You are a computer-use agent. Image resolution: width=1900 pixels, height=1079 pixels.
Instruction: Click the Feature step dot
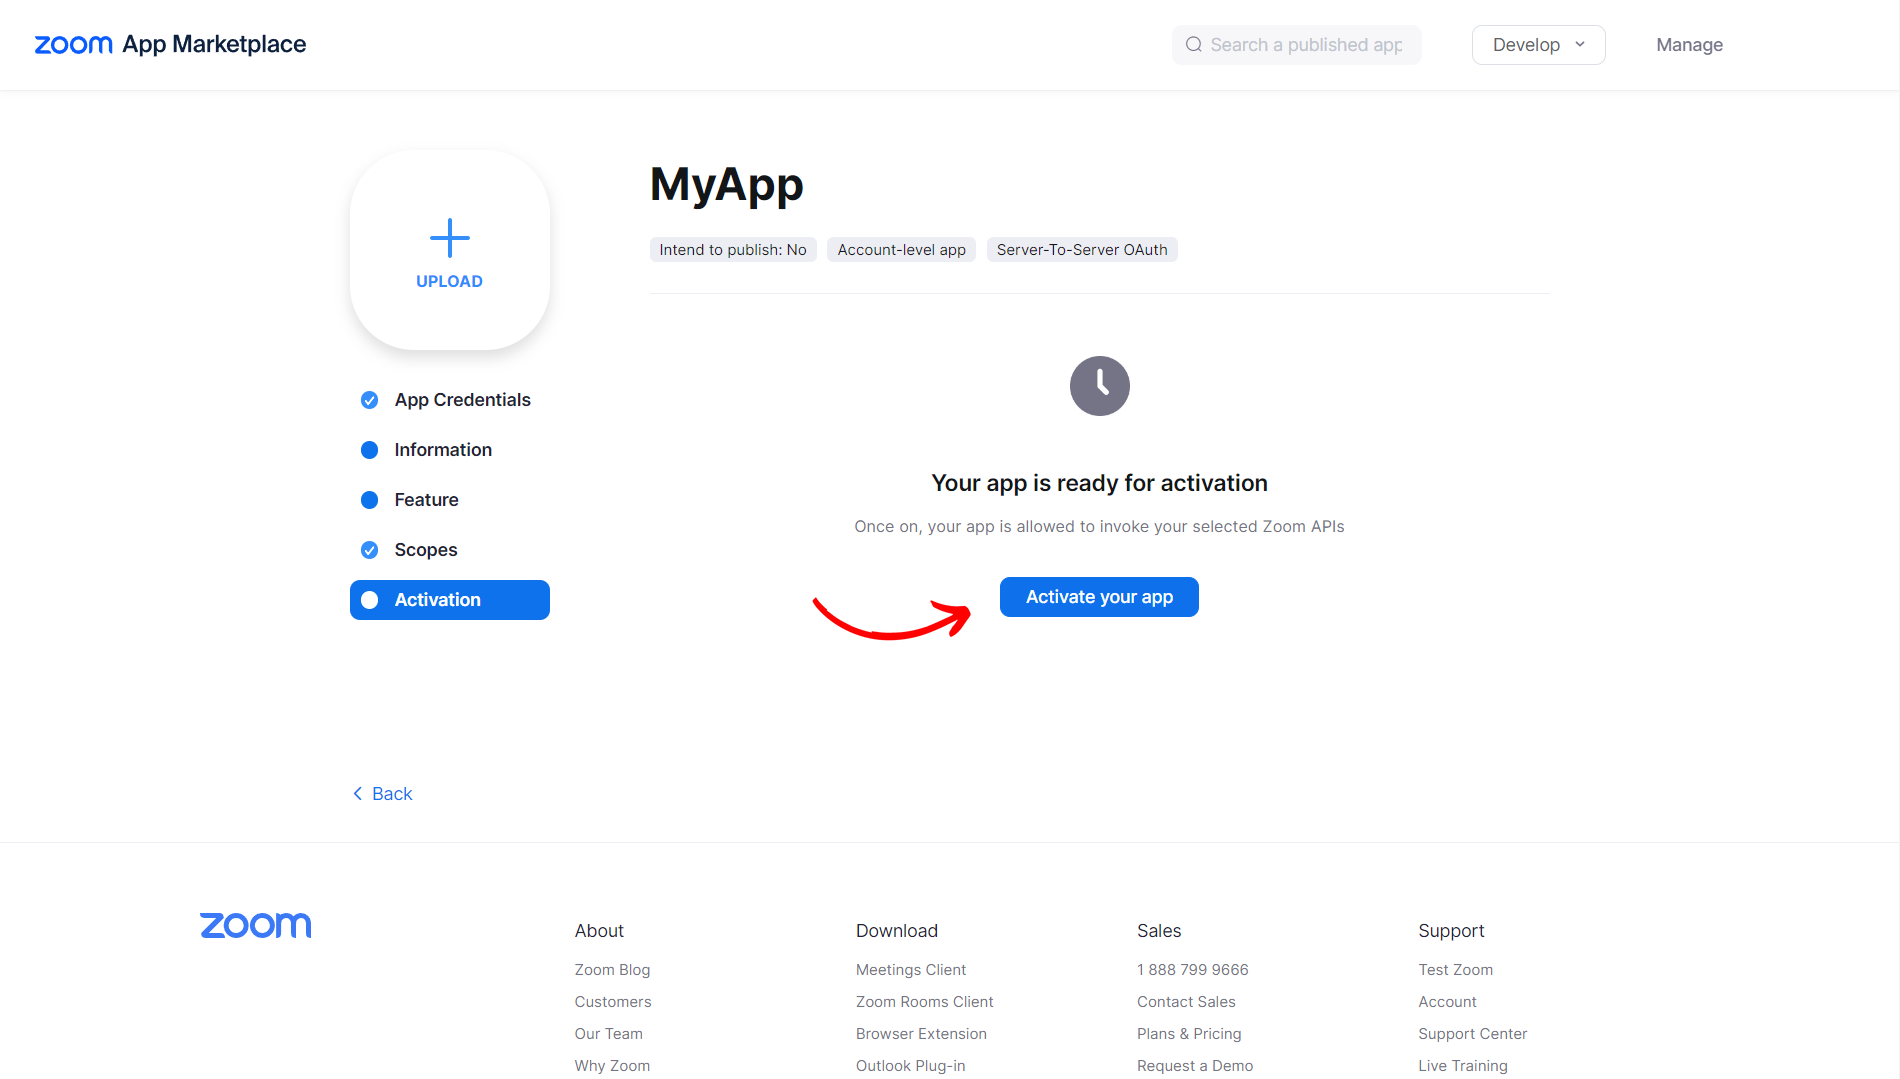369,500
